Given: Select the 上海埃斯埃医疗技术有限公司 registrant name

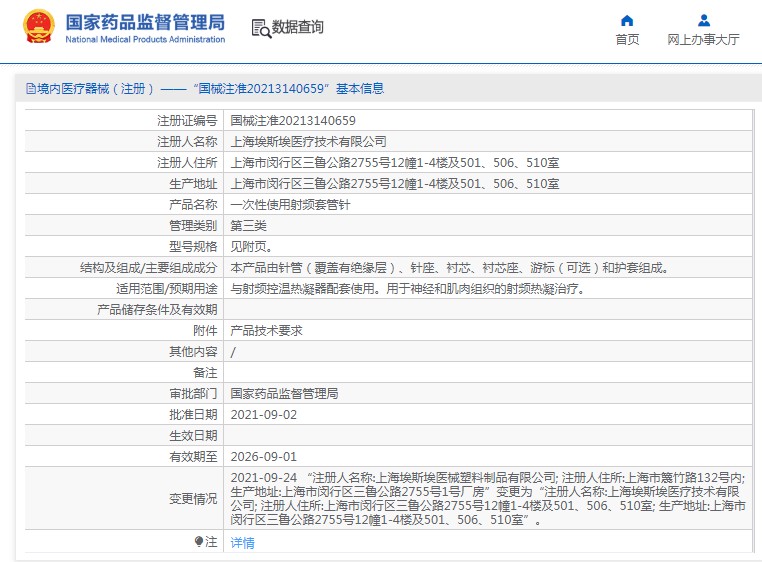Looking at the screenshot, I should point(309,141).
